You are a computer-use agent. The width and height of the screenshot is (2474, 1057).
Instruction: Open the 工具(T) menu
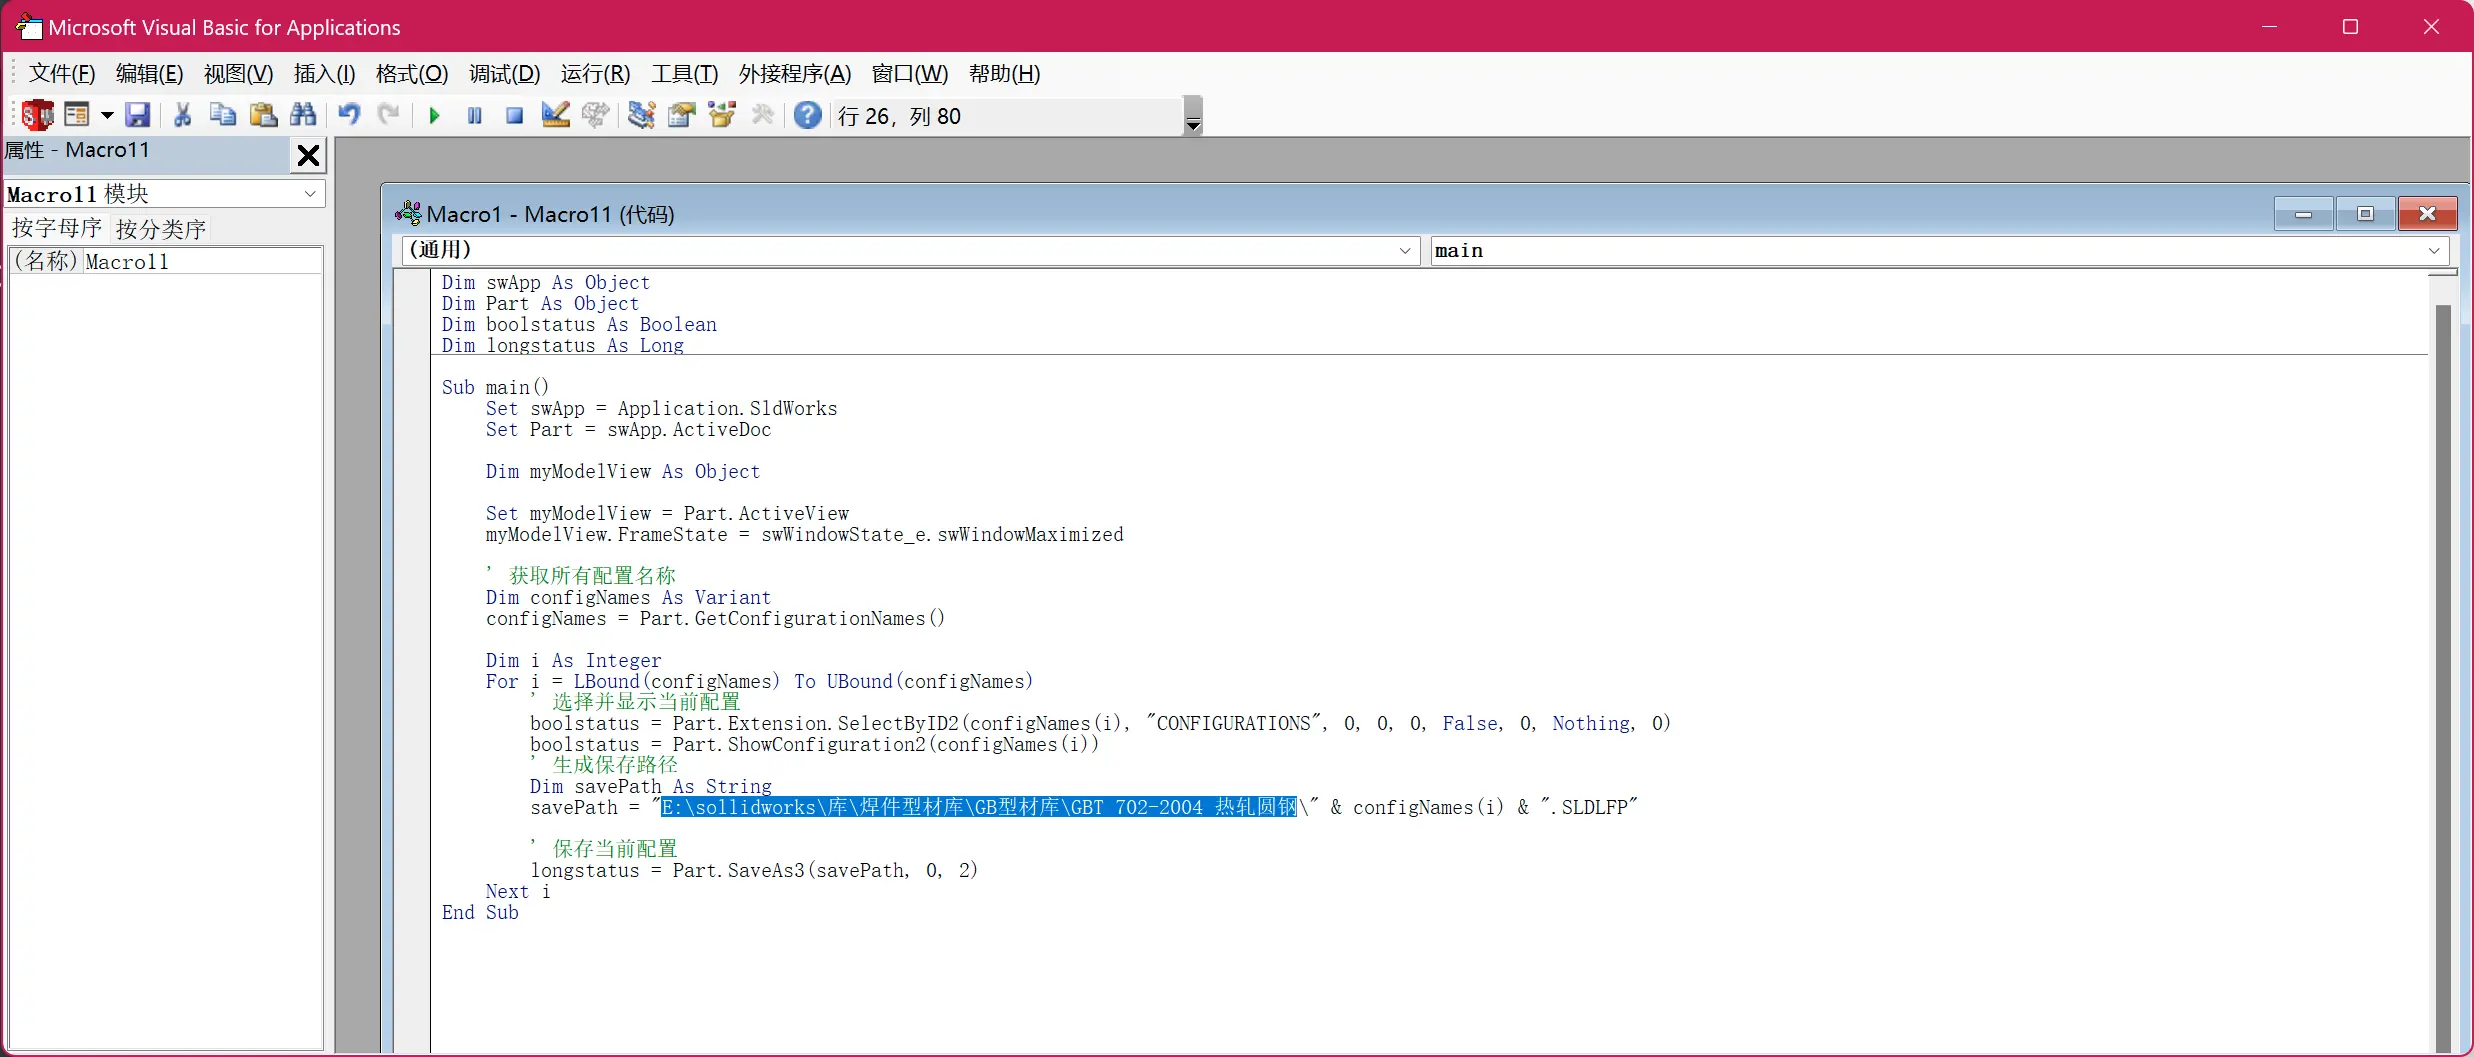[x=685, y=74]
